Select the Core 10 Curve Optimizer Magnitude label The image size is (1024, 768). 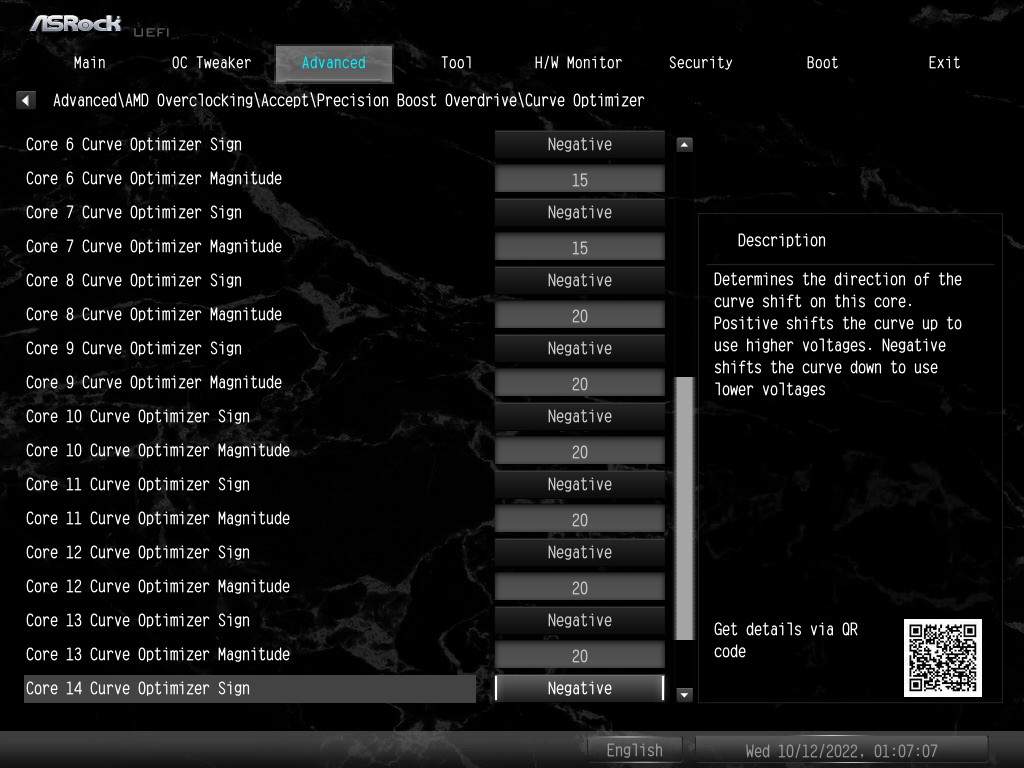[158, 450]
